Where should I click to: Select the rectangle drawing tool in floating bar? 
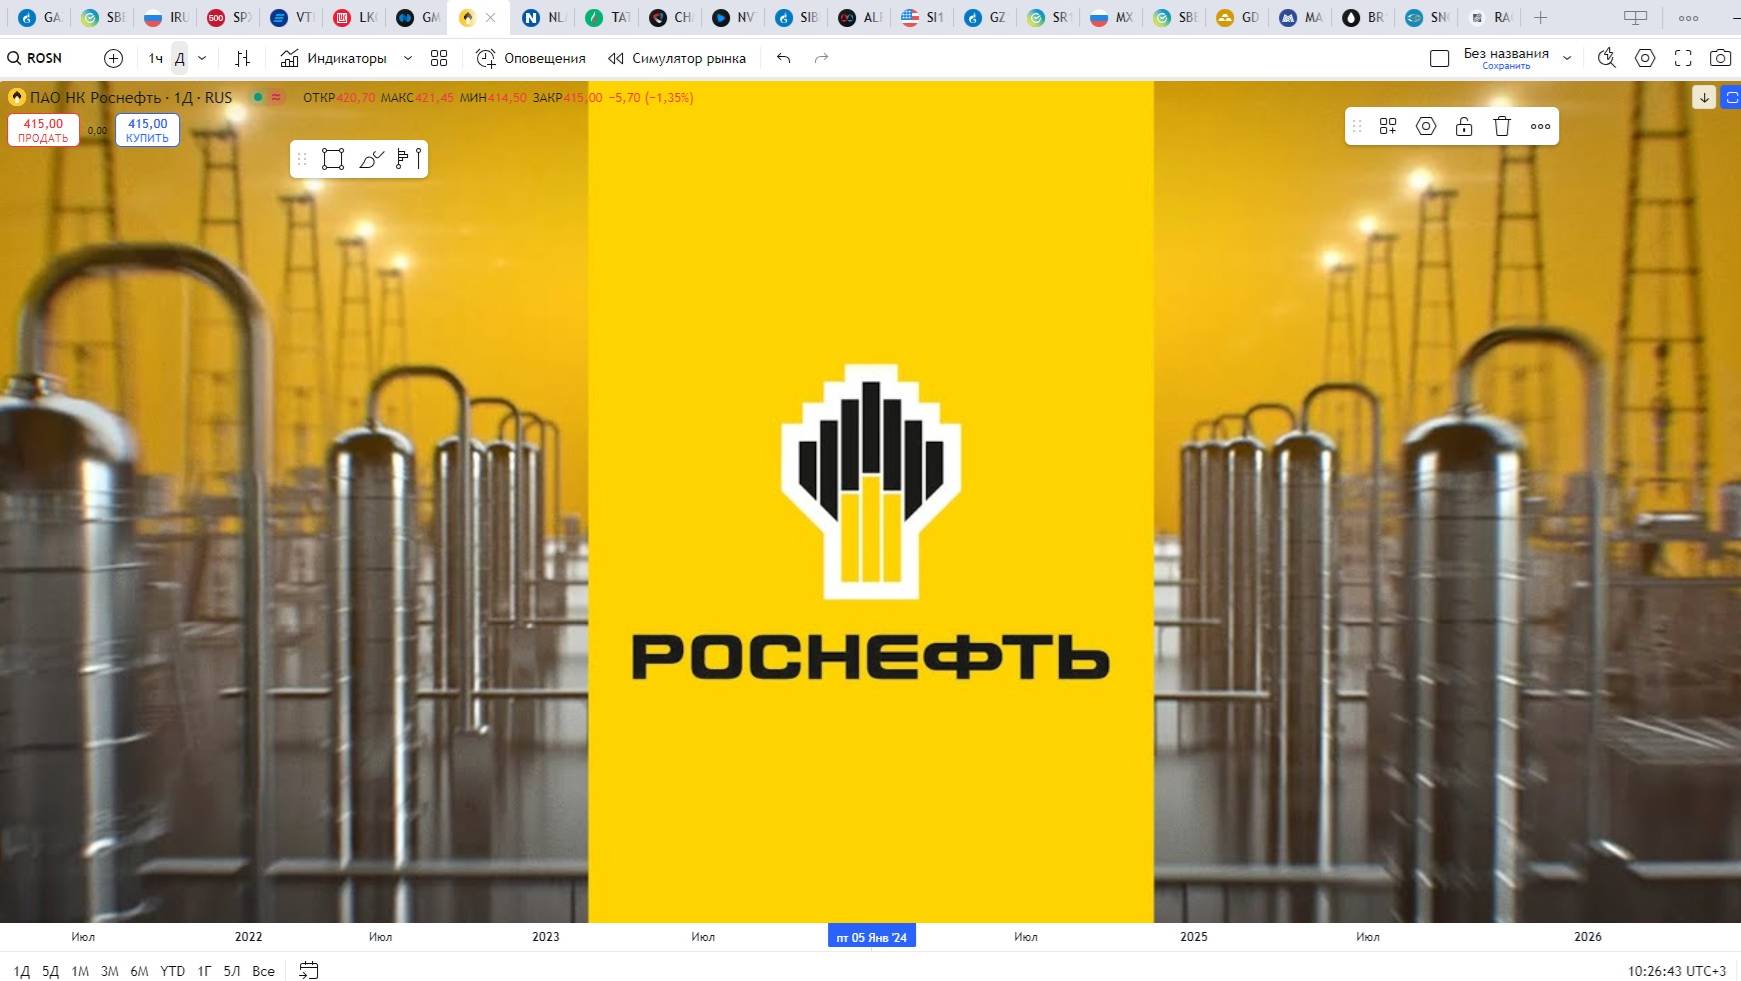(x=333, y=159)
